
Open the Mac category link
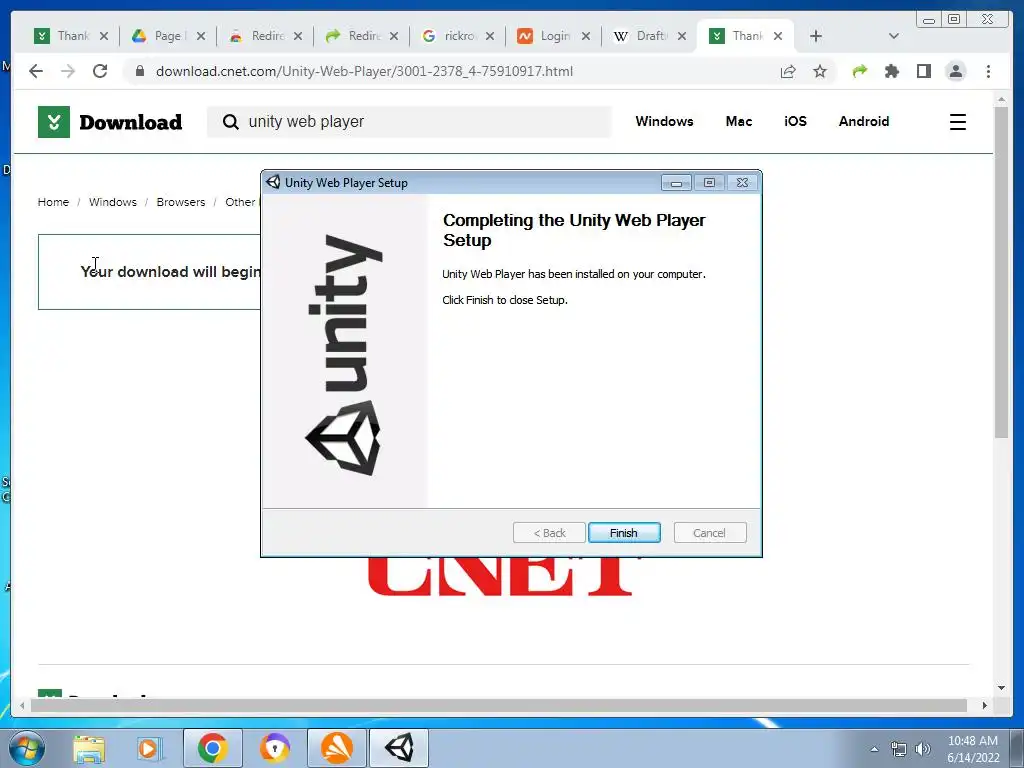(x=739, y=121)
